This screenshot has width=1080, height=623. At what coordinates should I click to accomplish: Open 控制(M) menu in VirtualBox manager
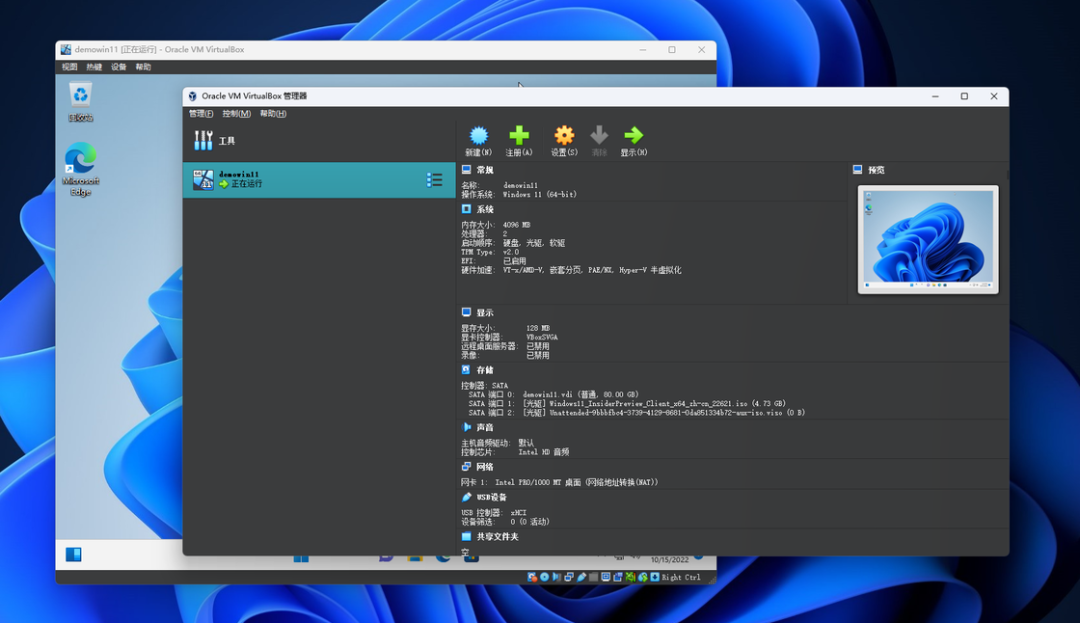(x=236, y=114)
